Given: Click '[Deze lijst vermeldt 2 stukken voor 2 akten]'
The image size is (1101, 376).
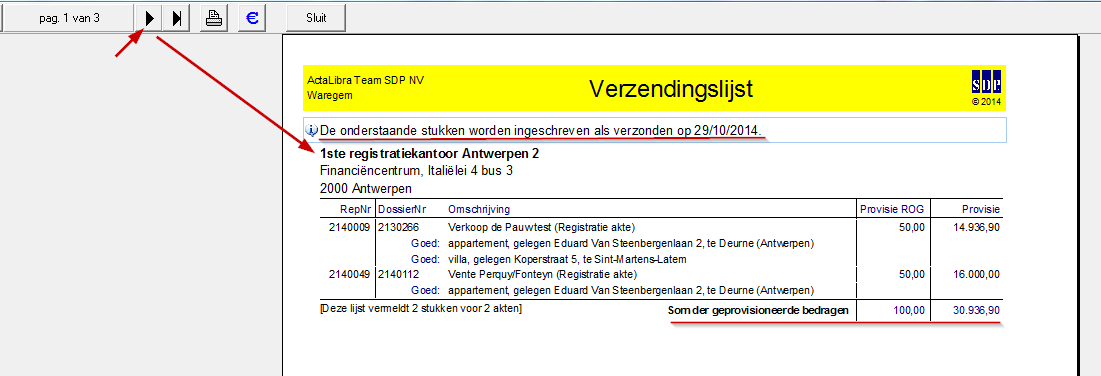Looking at the screenshot, I should (x=420, y=308).
